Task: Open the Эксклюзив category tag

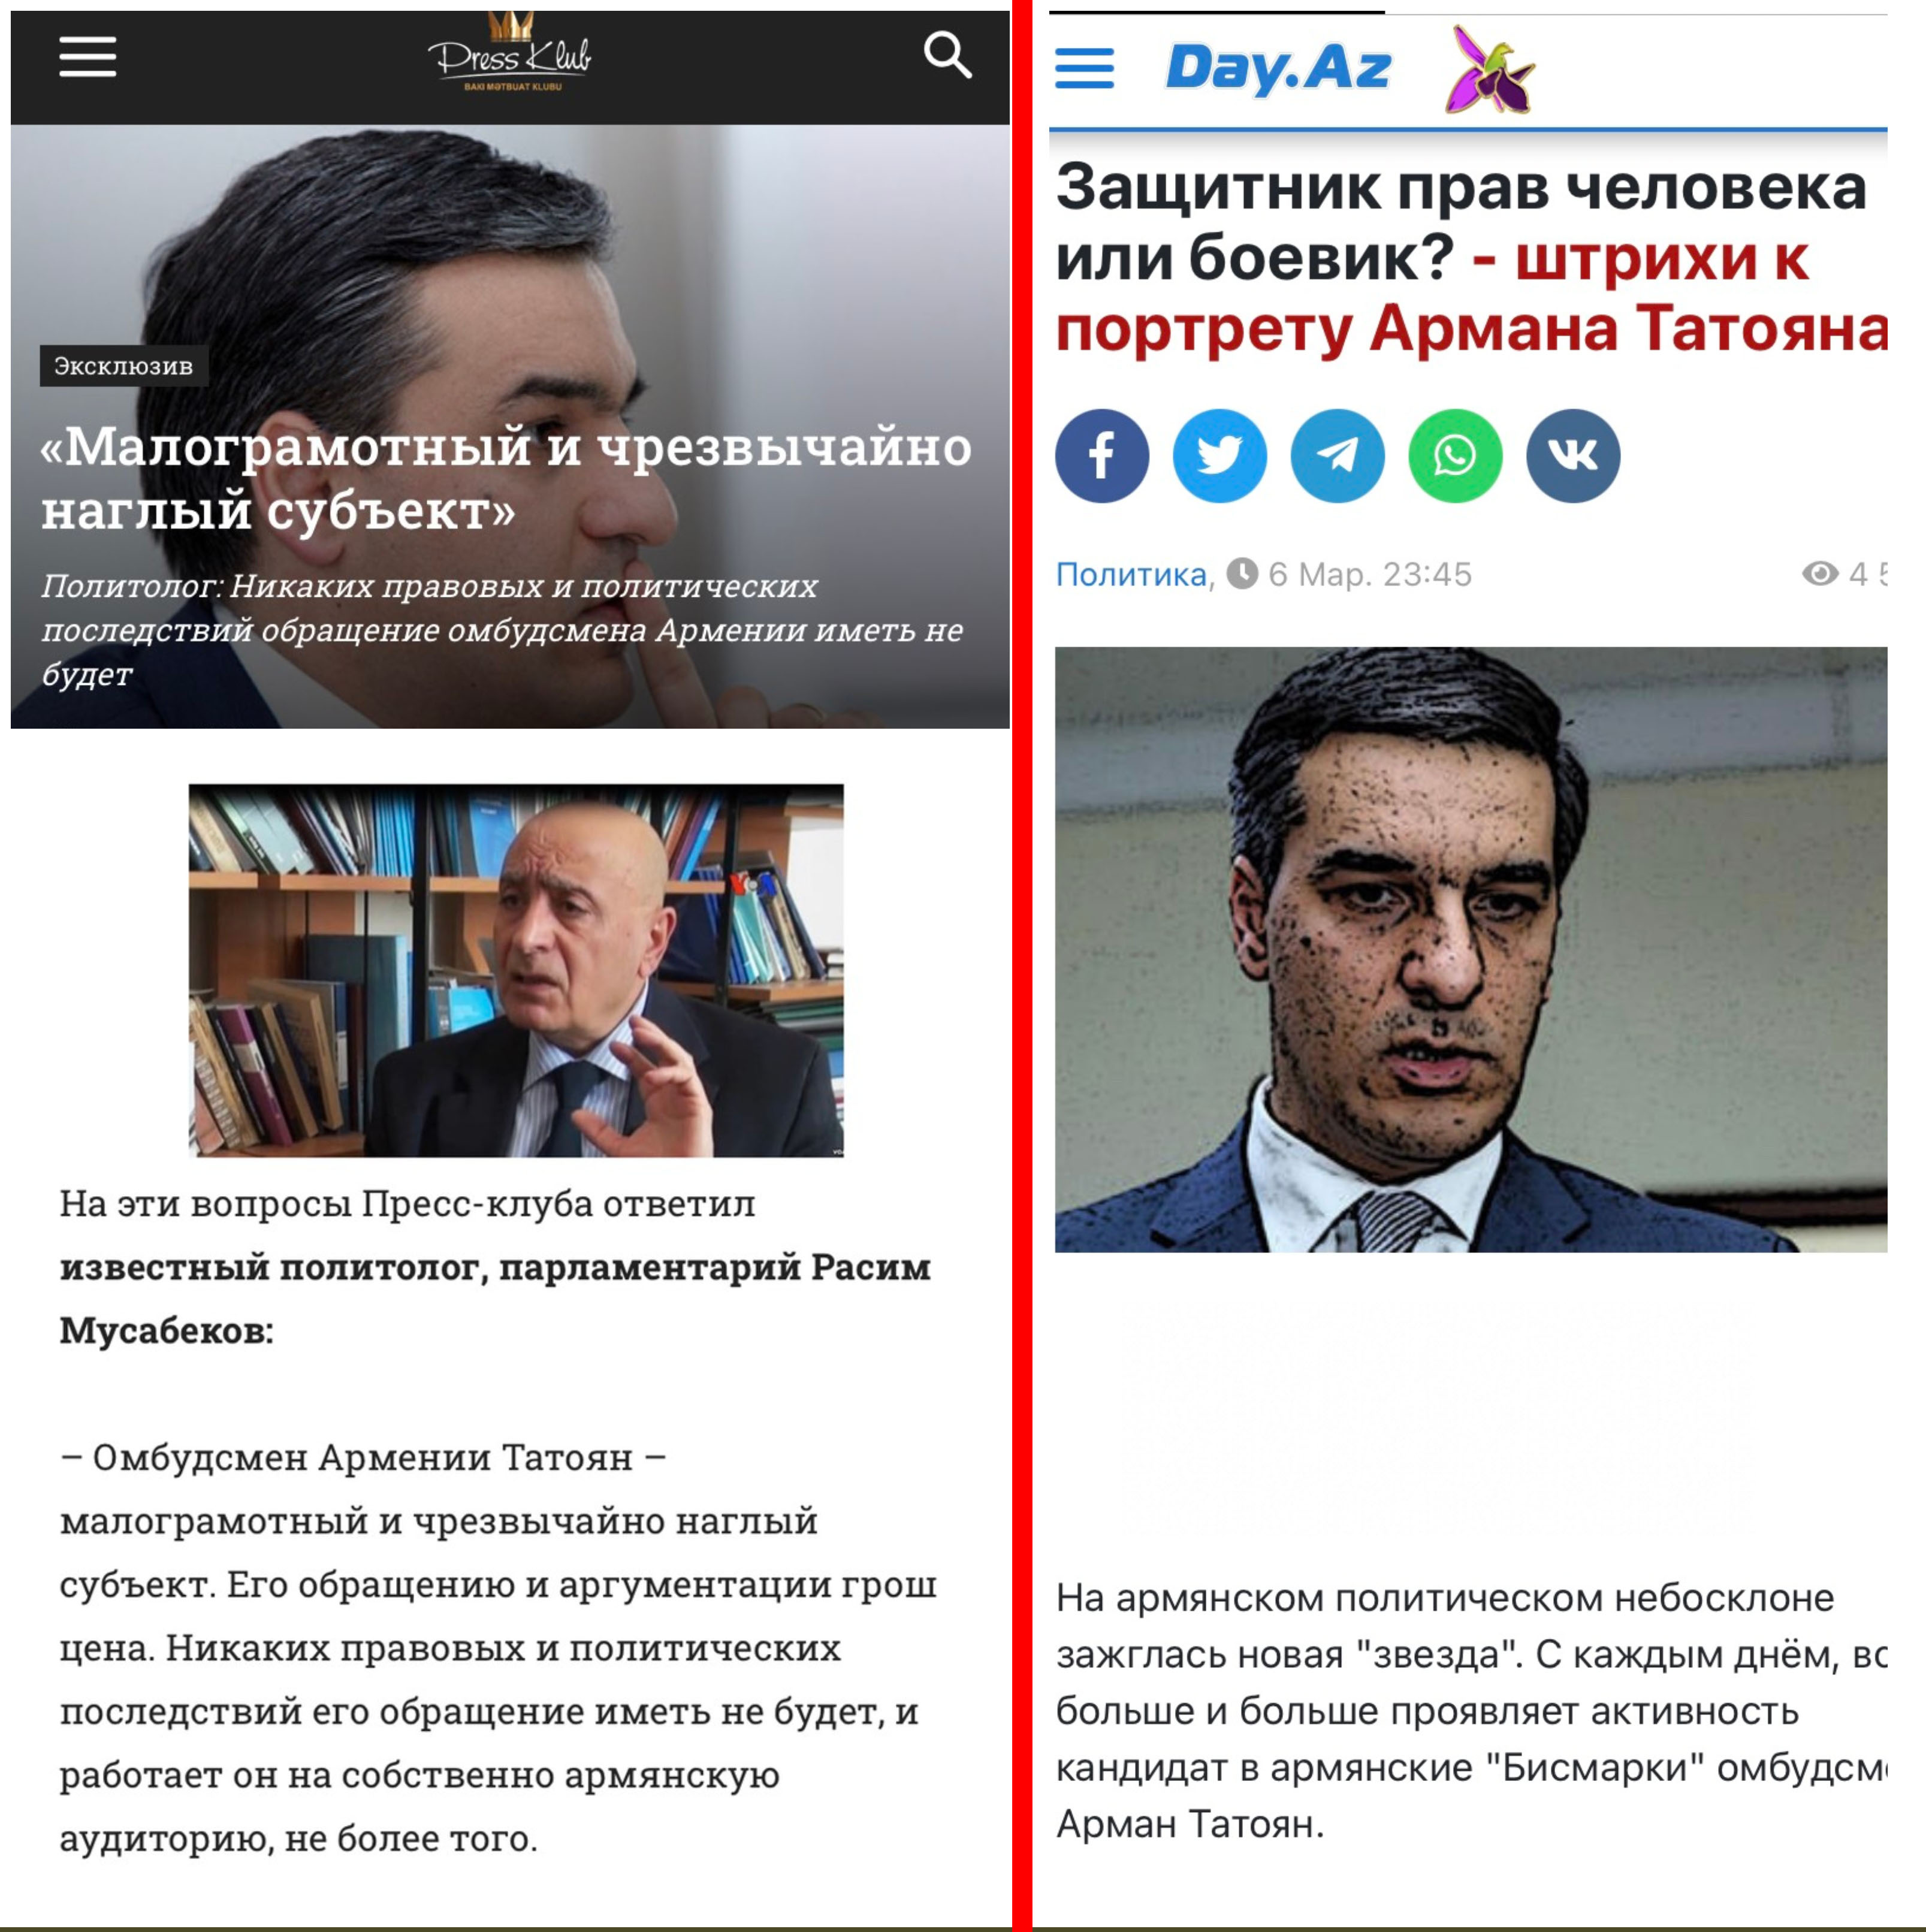Action: coord(124,366)
